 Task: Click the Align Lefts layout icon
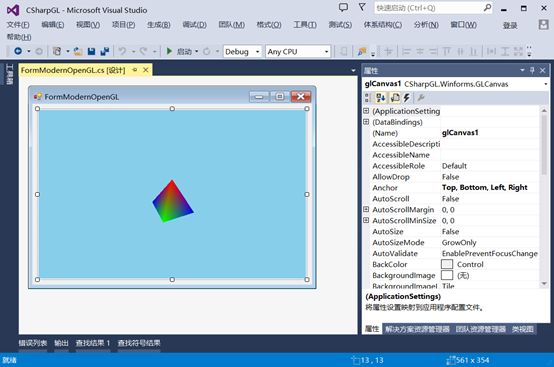point(406,52)
